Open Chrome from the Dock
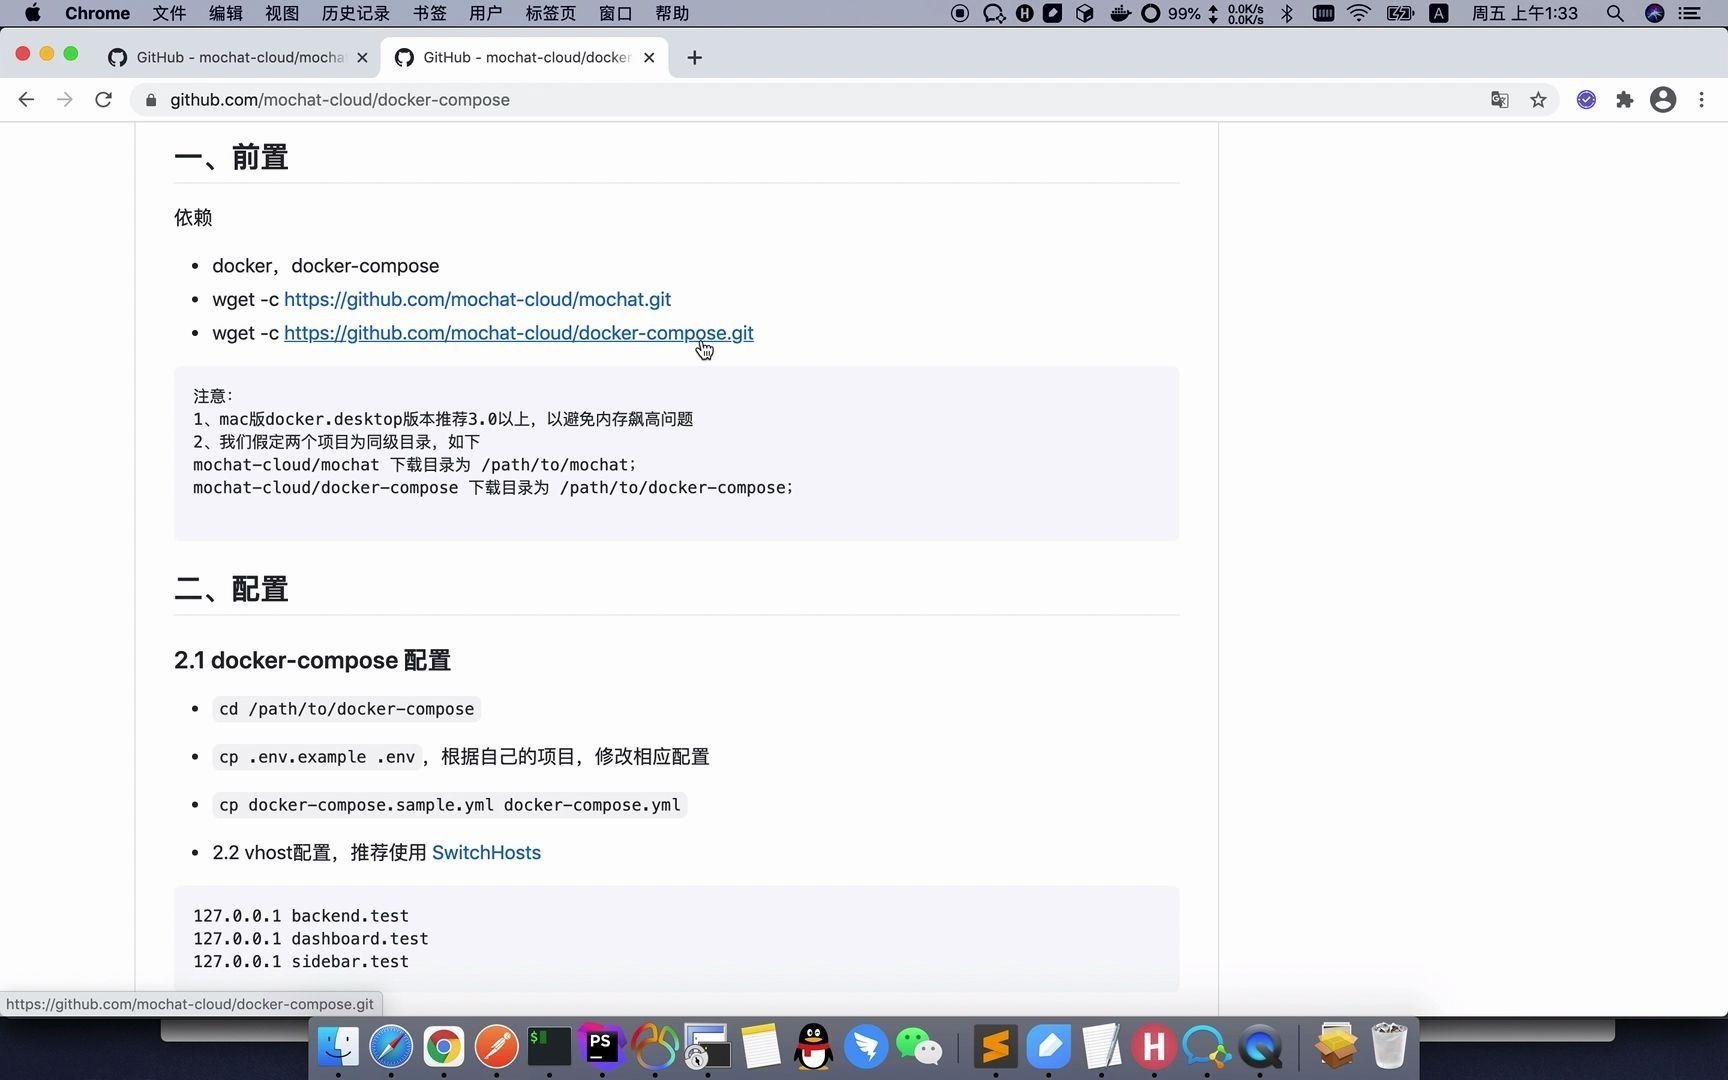 tap(443, 1046)
